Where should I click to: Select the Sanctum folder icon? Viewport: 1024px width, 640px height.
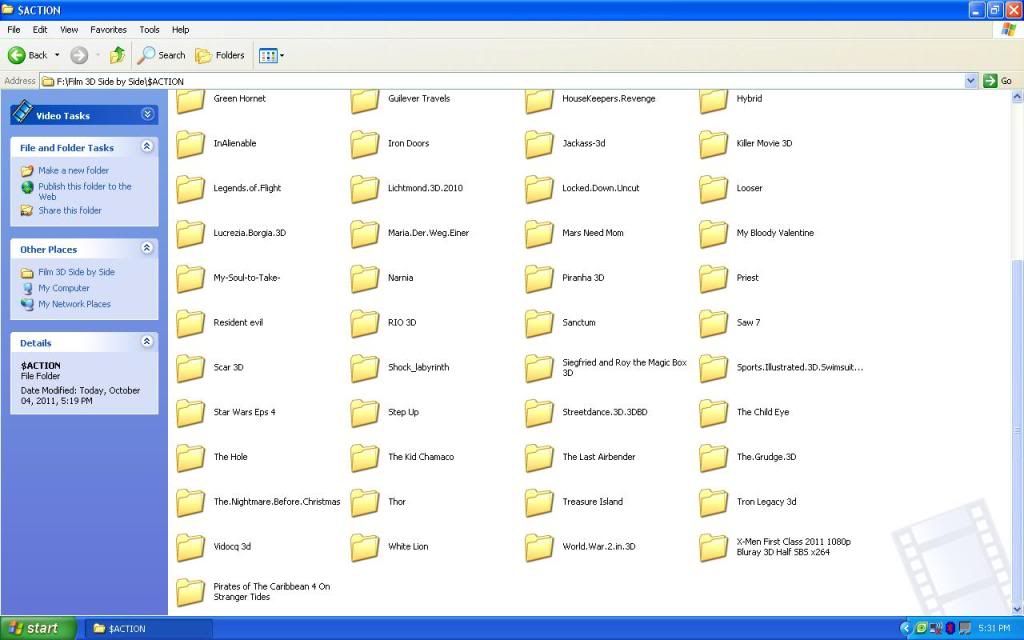539,323
